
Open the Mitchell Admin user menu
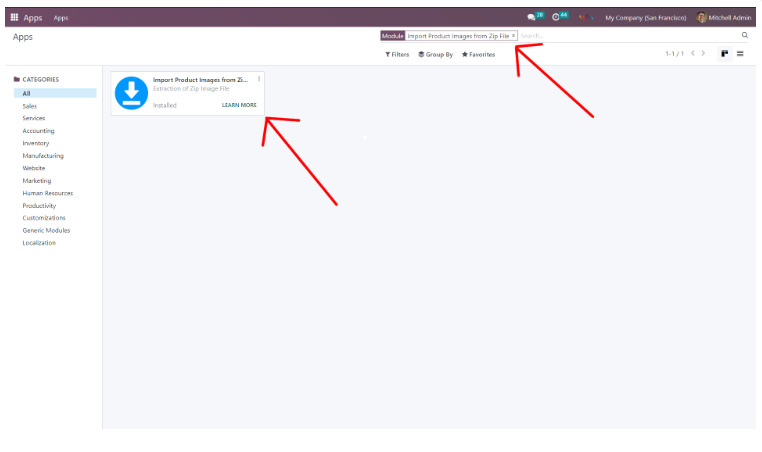click(x=723, y=17)
